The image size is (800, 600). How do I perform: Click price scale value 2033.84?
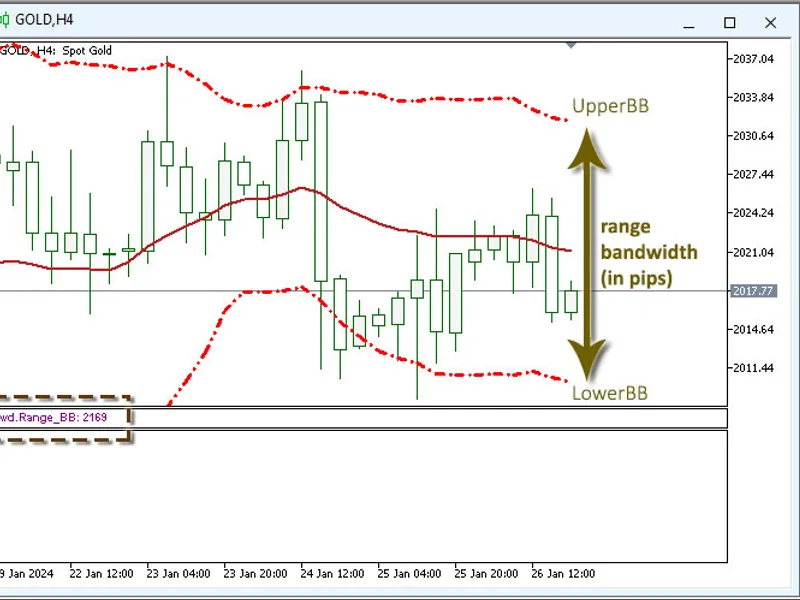pyautogui.click(x=753, y=97)
